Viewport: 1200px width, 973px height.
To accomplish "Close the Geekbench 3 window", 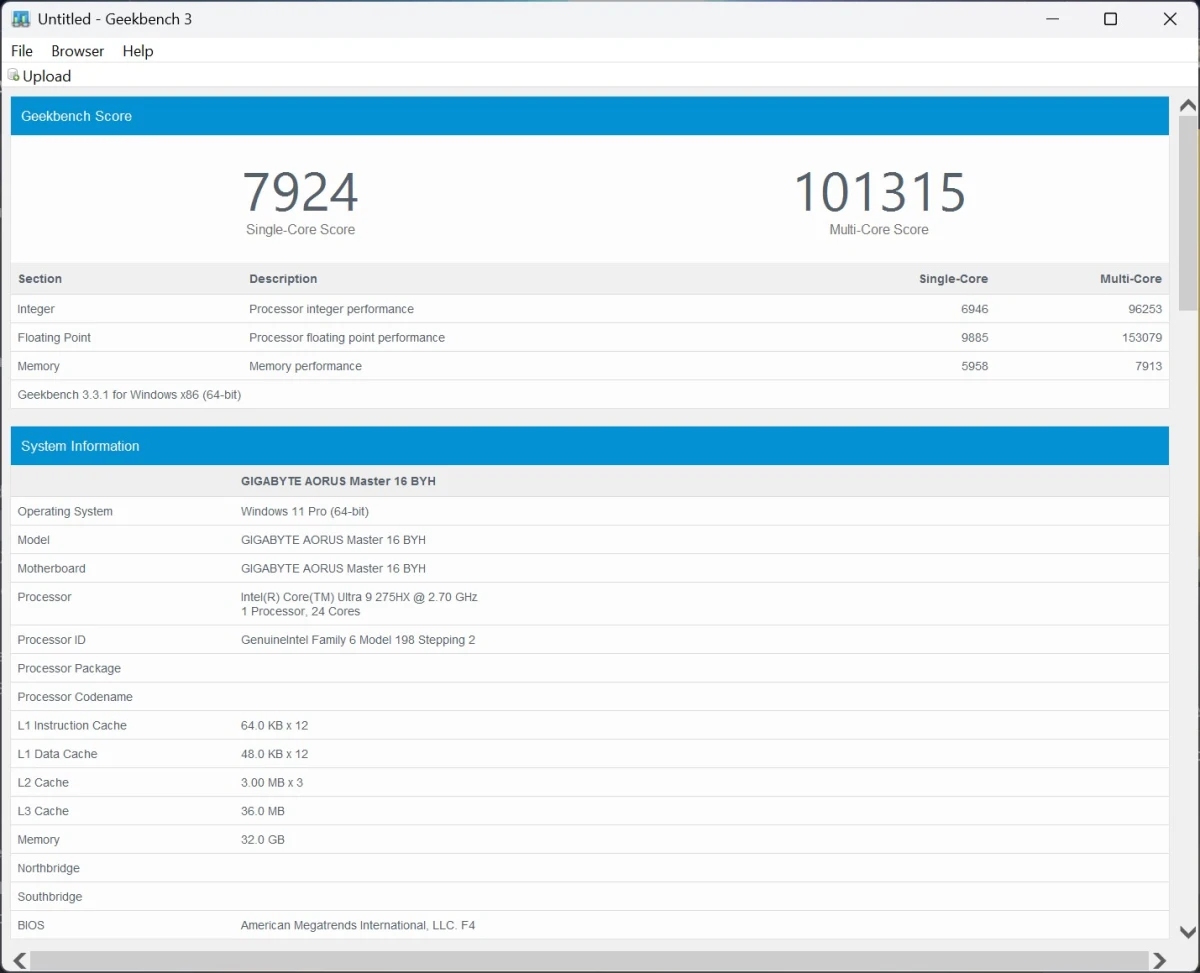I will (1169, 19).
